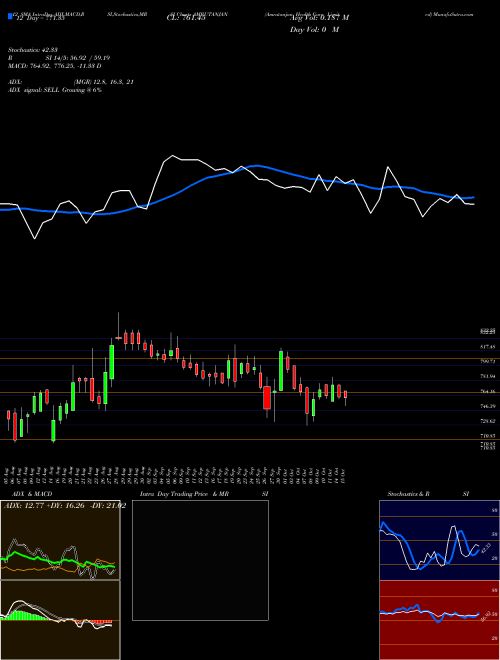The height and width of the screenshot is (660, 500).
Task: Click the empty intraday trading price panel
Action: 200,560
